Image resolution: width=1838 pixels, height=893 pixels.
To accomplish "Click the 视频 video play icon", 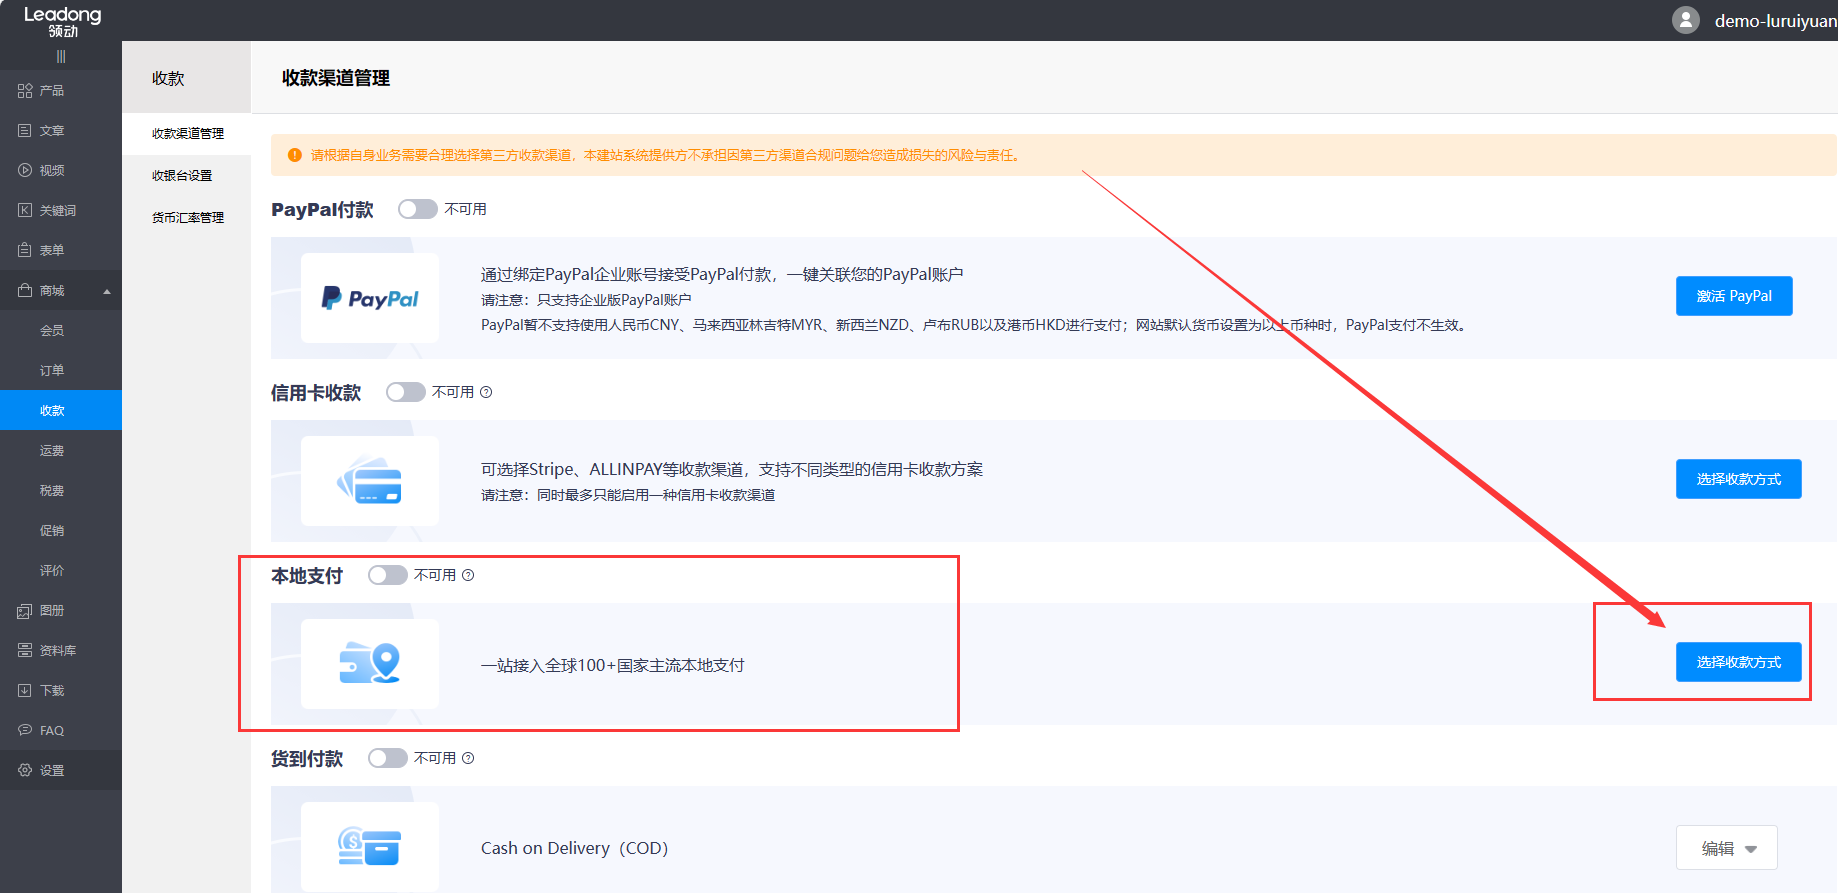I will (25, 171).
